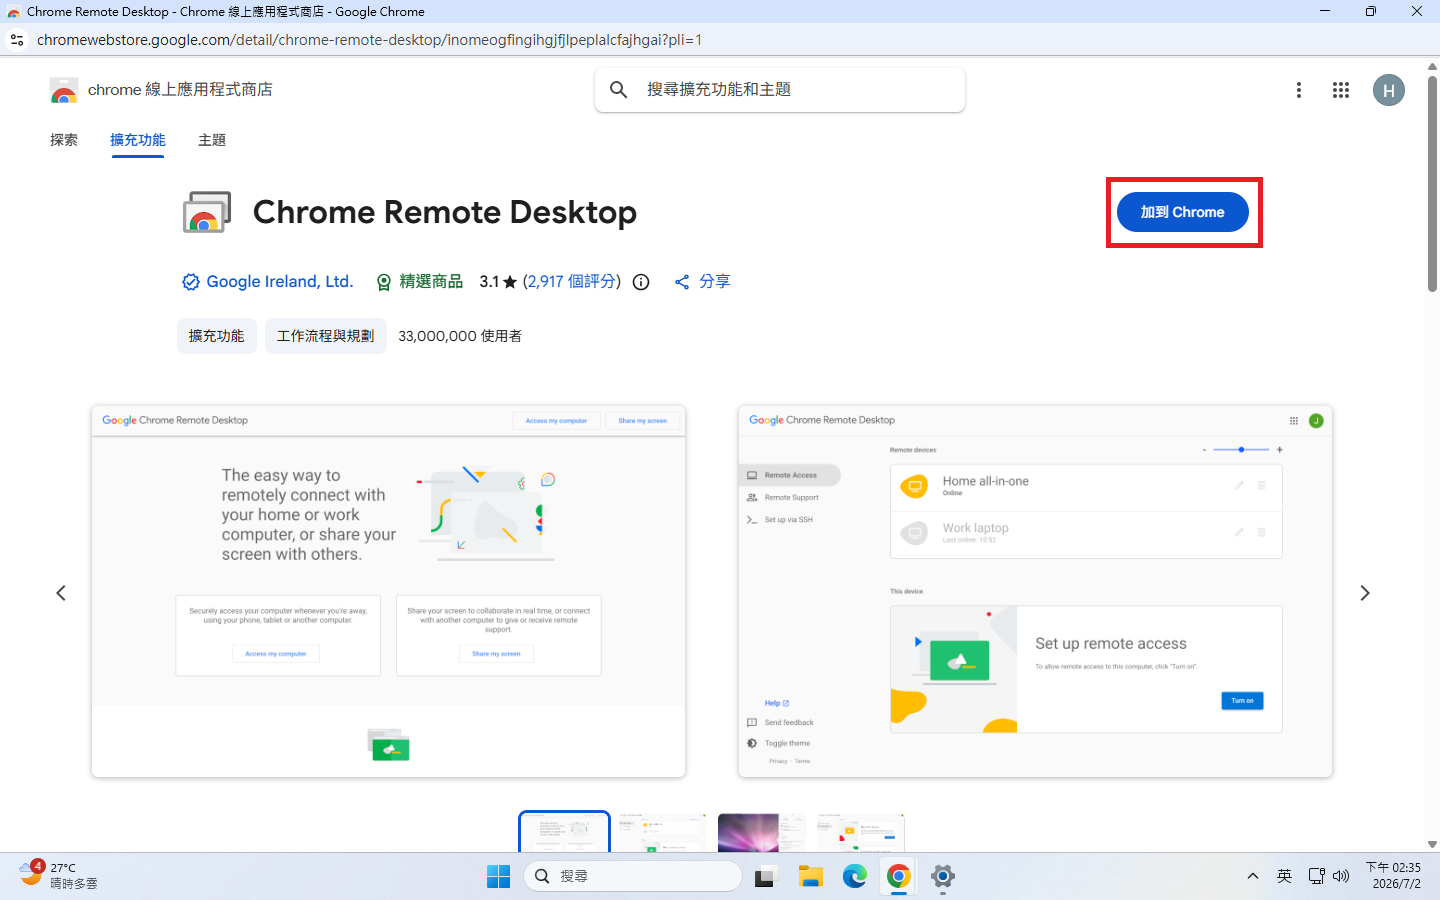Open the ratings info icon

click(641, 282)
